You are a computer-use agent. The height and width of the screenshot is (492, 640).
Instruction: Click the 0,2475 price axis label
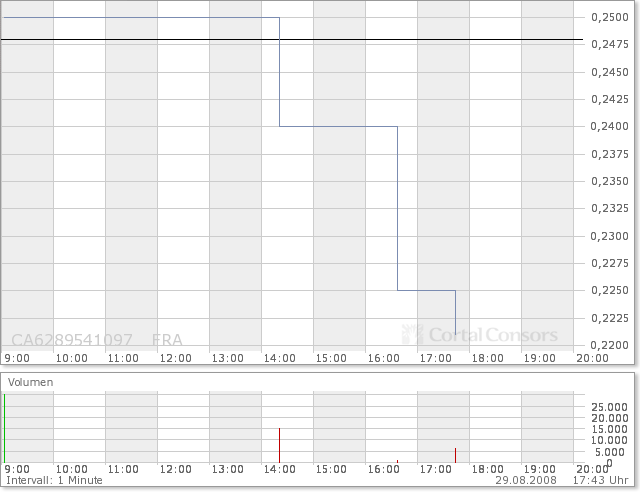(x=610, y=44)
